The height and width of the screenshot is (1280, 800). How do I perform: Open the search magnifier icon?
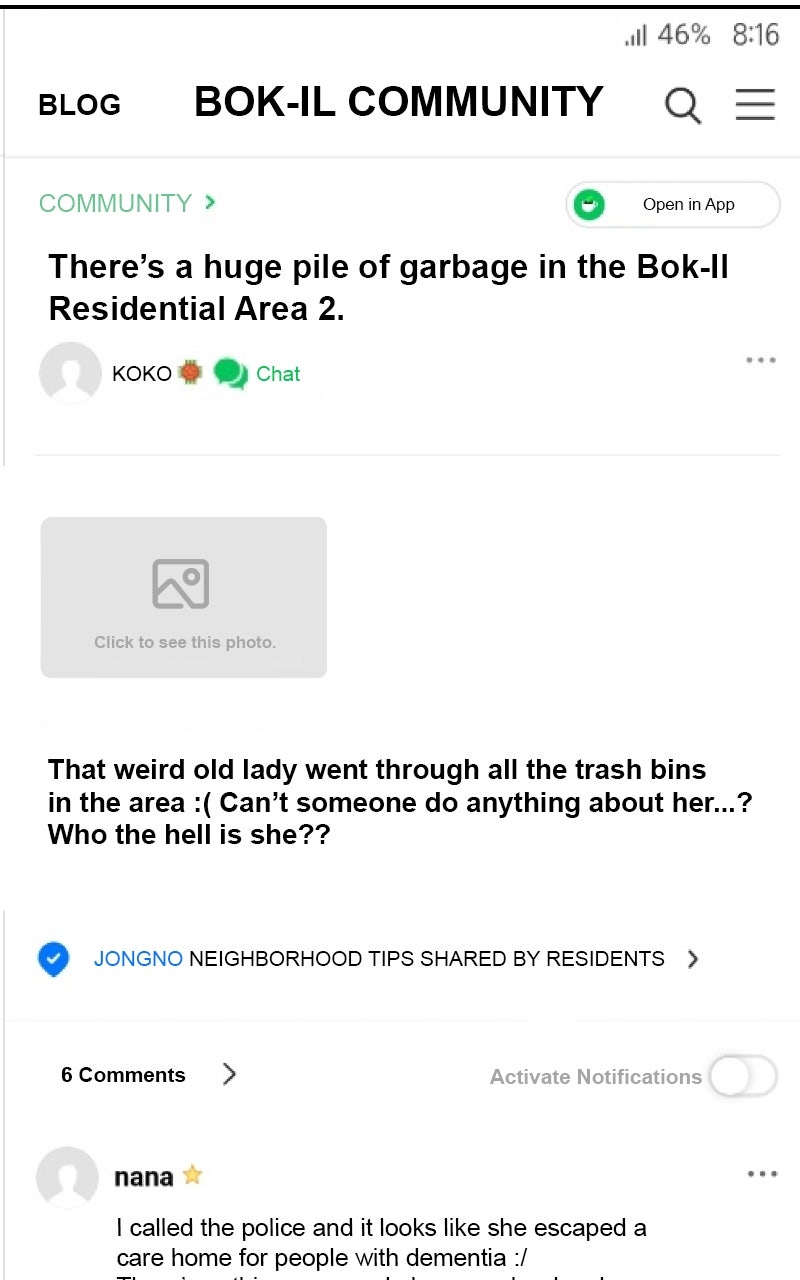click(x=682, y=104)
